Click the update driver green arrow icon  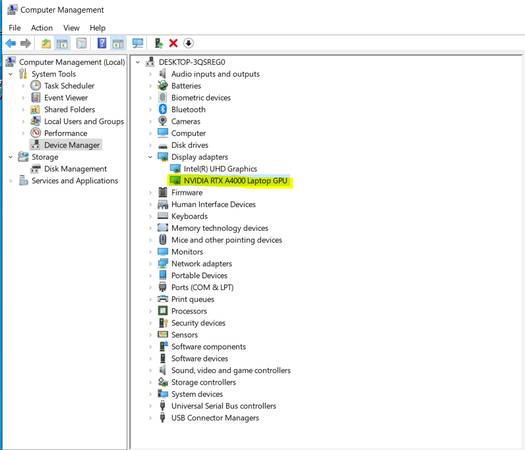click(x=159, y=43)
